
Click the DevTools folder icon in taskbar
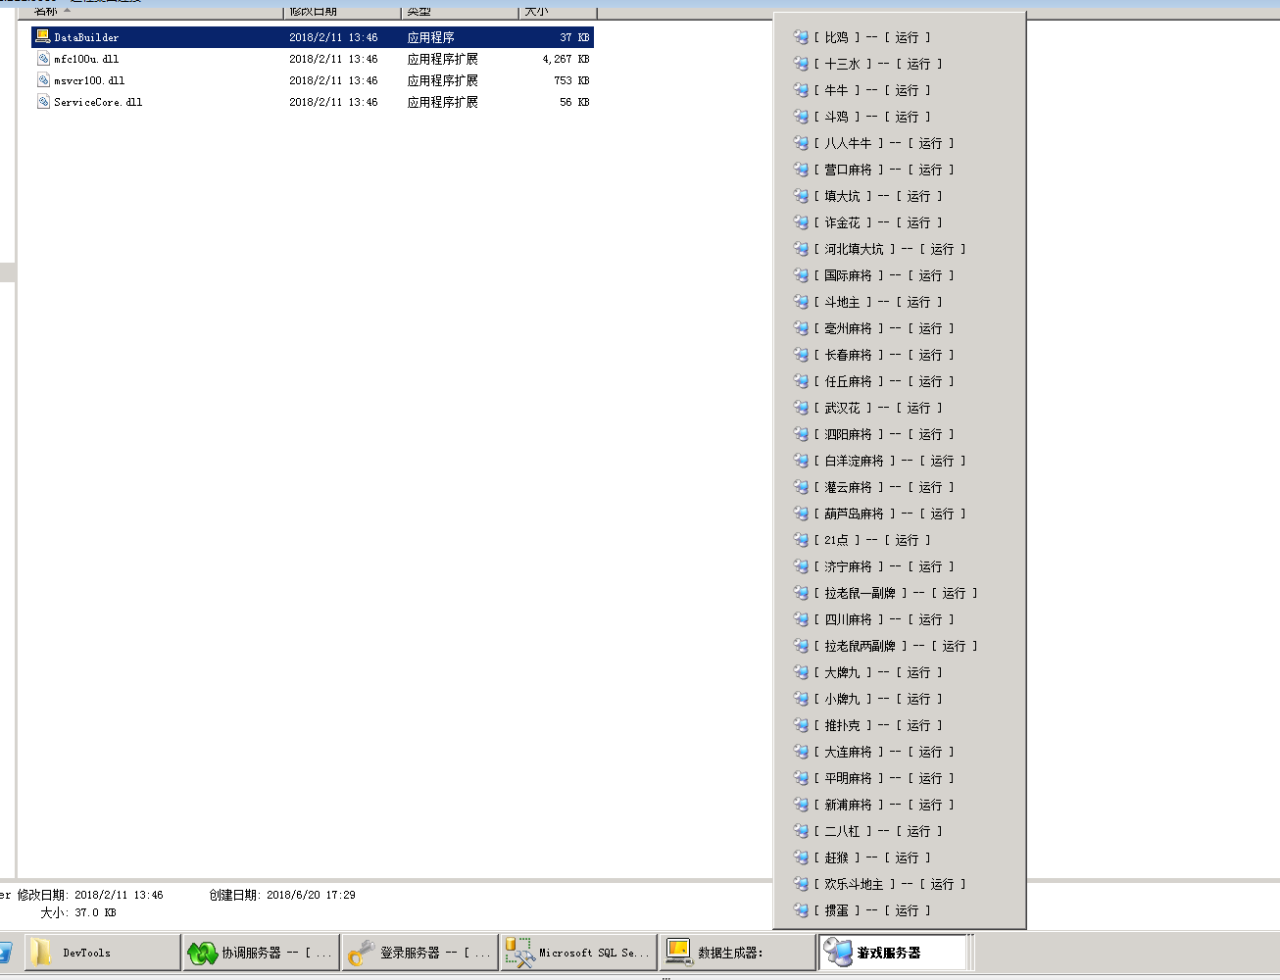pyautogui.click(x=40, y=953)
